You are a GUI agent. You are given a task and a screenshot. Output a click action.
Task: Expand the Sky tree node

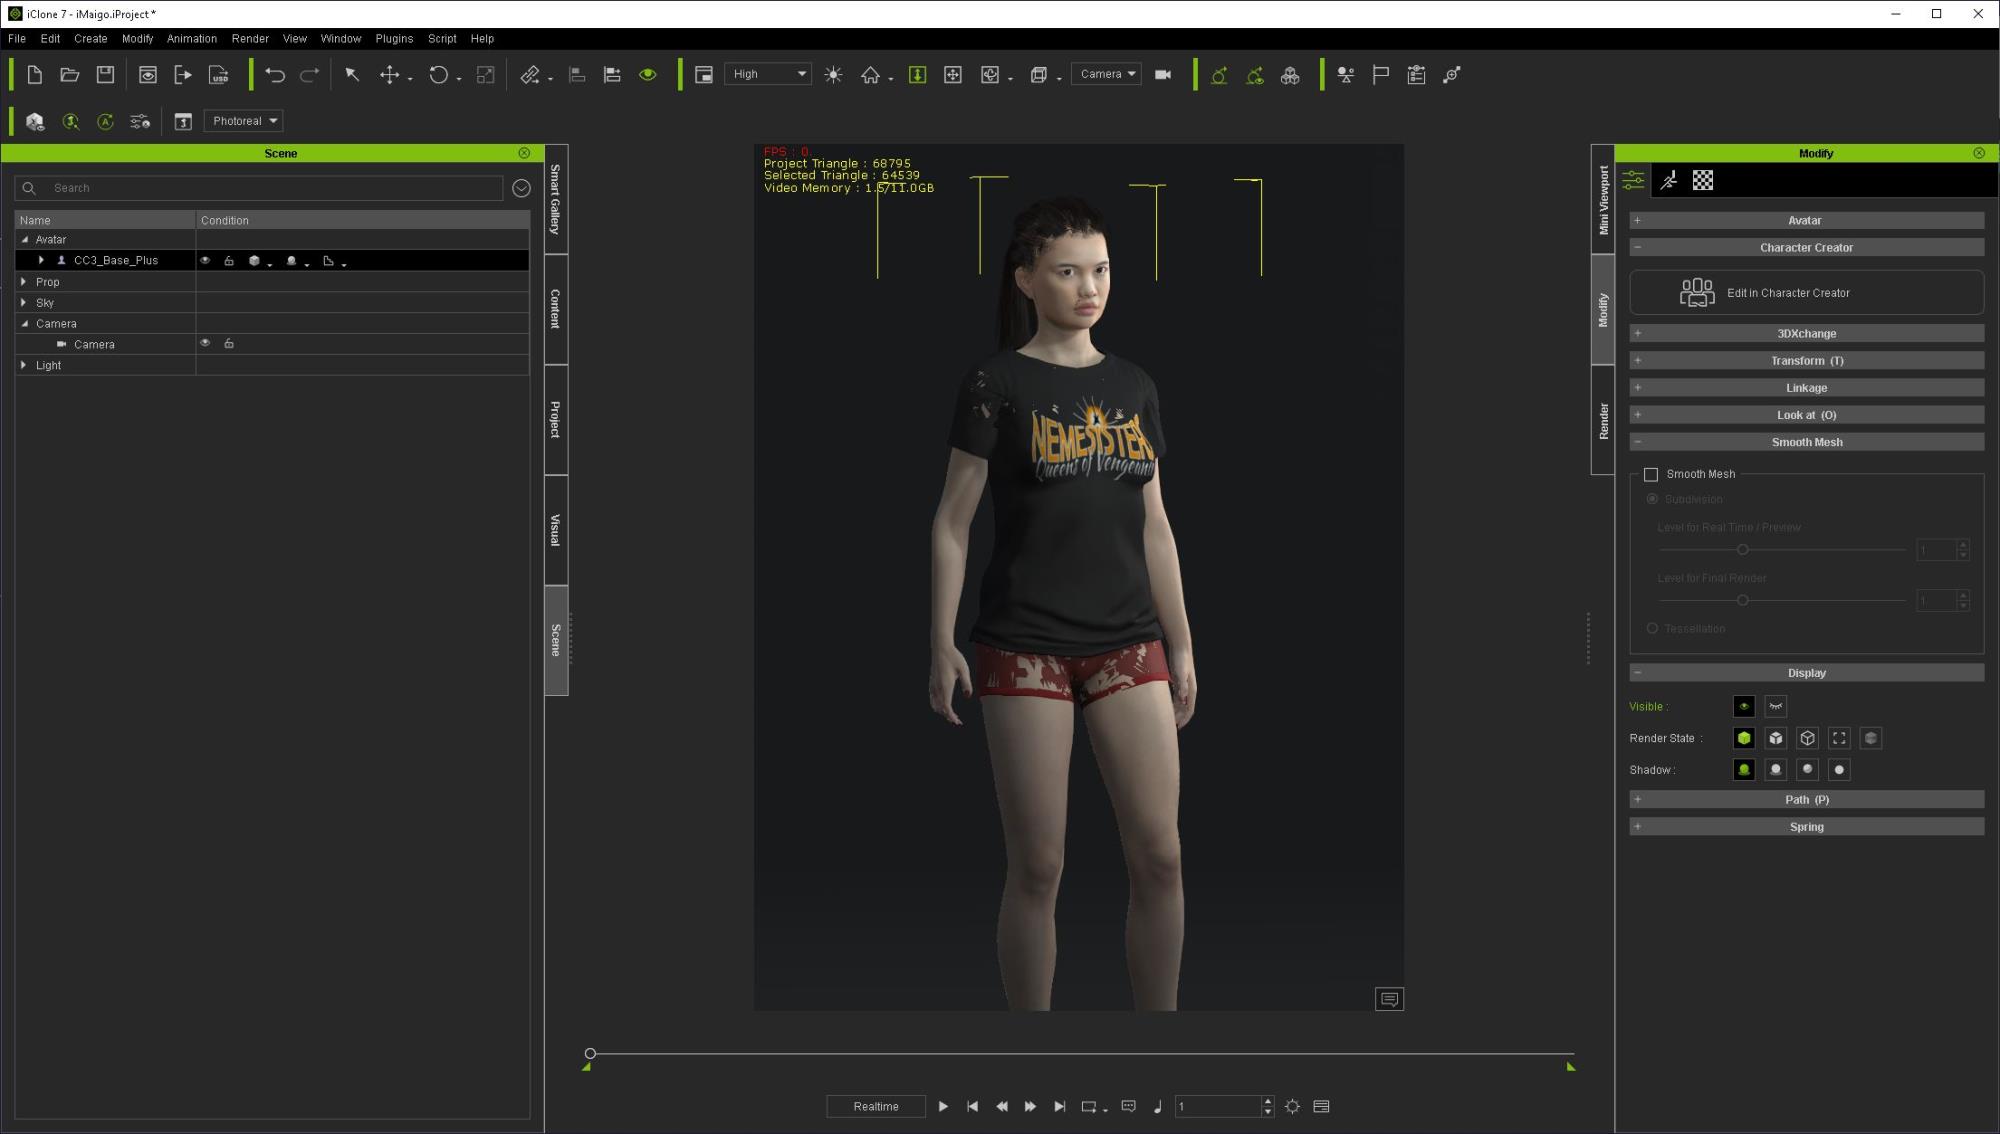click(x=24, y=302)
